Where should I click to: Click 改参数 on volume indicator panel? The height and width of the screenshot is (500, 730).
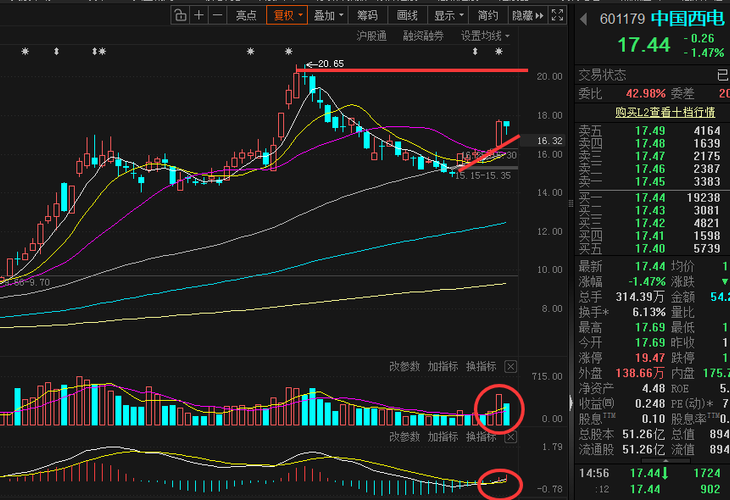click(x=404, y=367)
